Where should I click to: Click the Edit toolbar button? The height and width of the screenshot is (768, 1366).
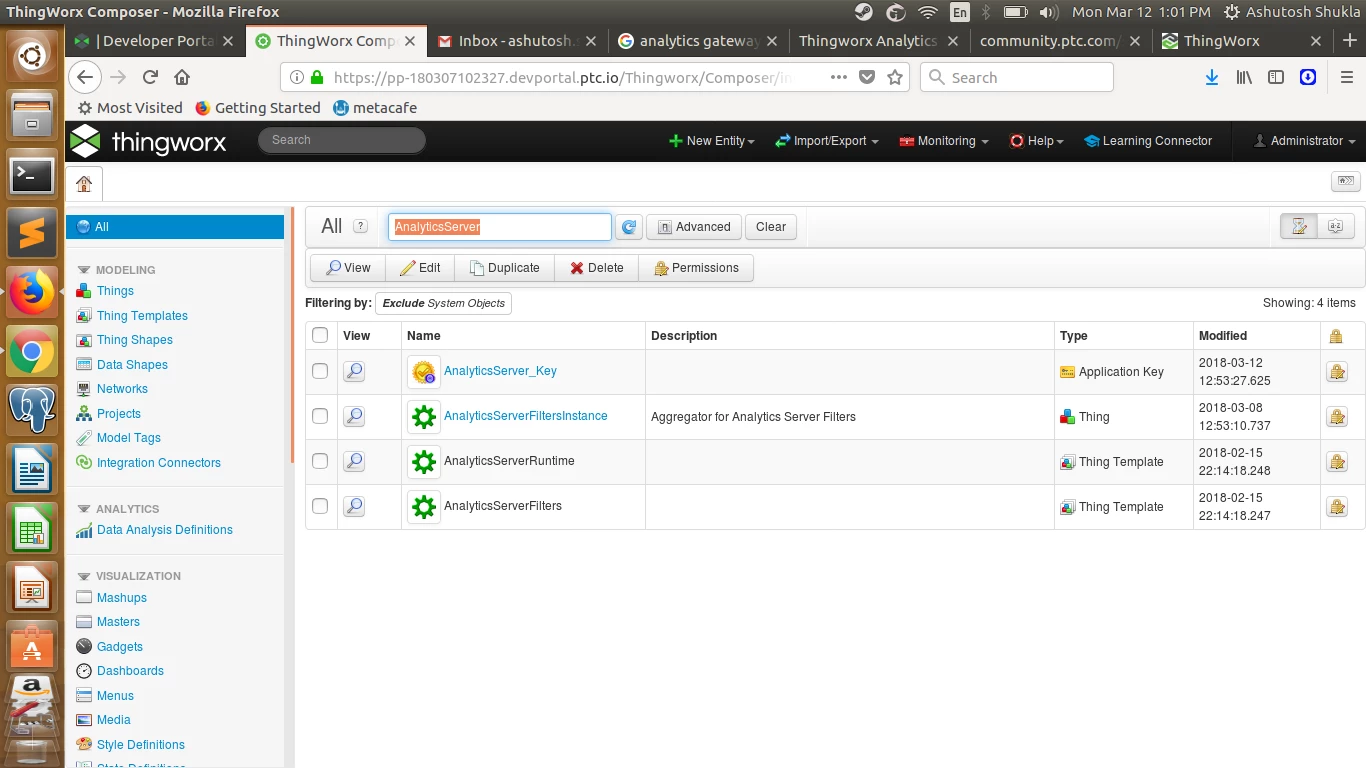[x=420, y=268]
